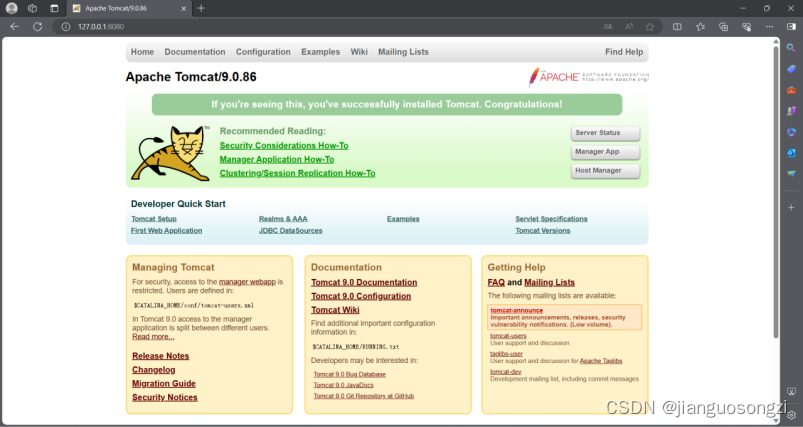Open sidebar settings gear at bottom
The width and height of the screenshot is (803, 427).
(x=792, y=415)
